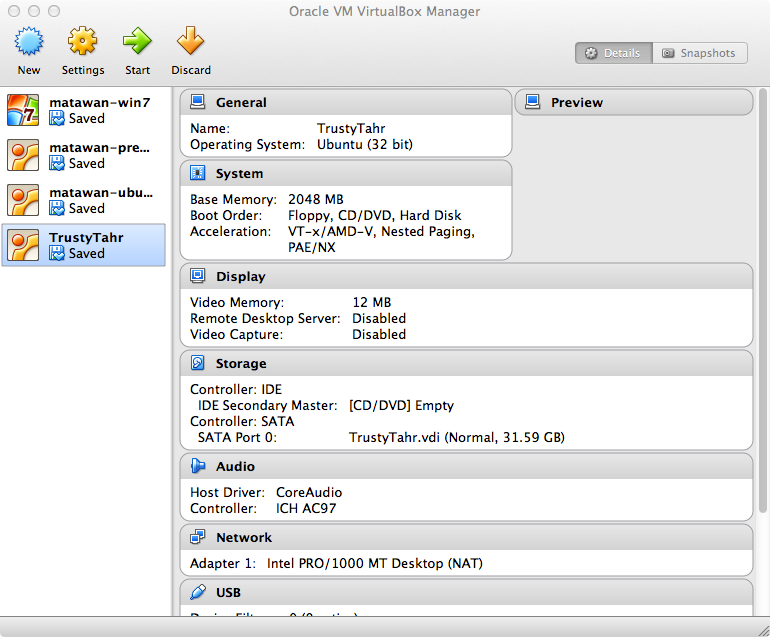Click the 2048 MB base memory value
The width and height of the screenshot is (770, 637).
316,199
